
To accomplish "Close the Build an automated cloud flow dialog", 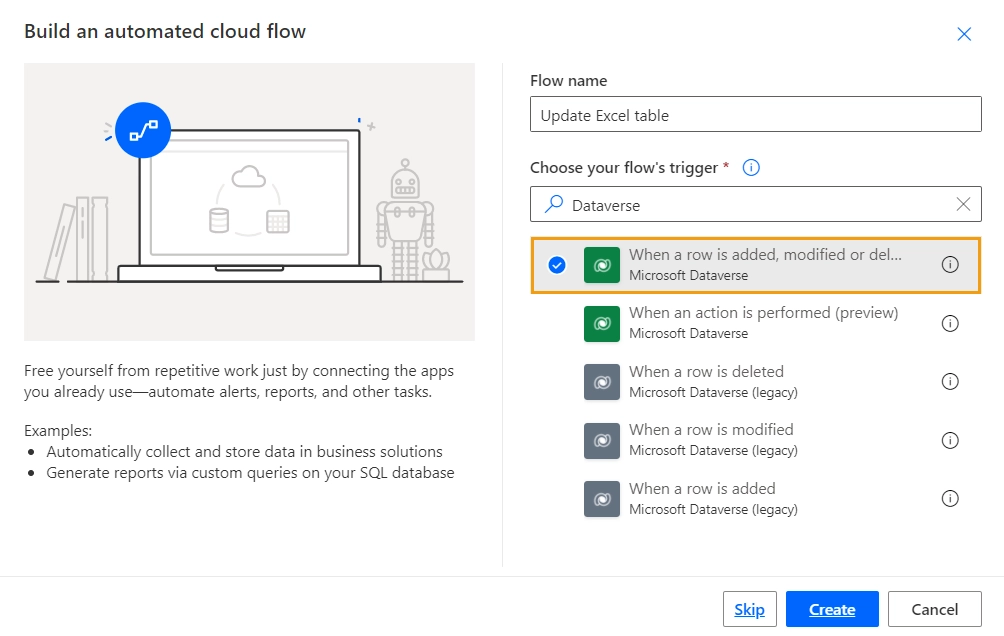I will click(964, 34).
